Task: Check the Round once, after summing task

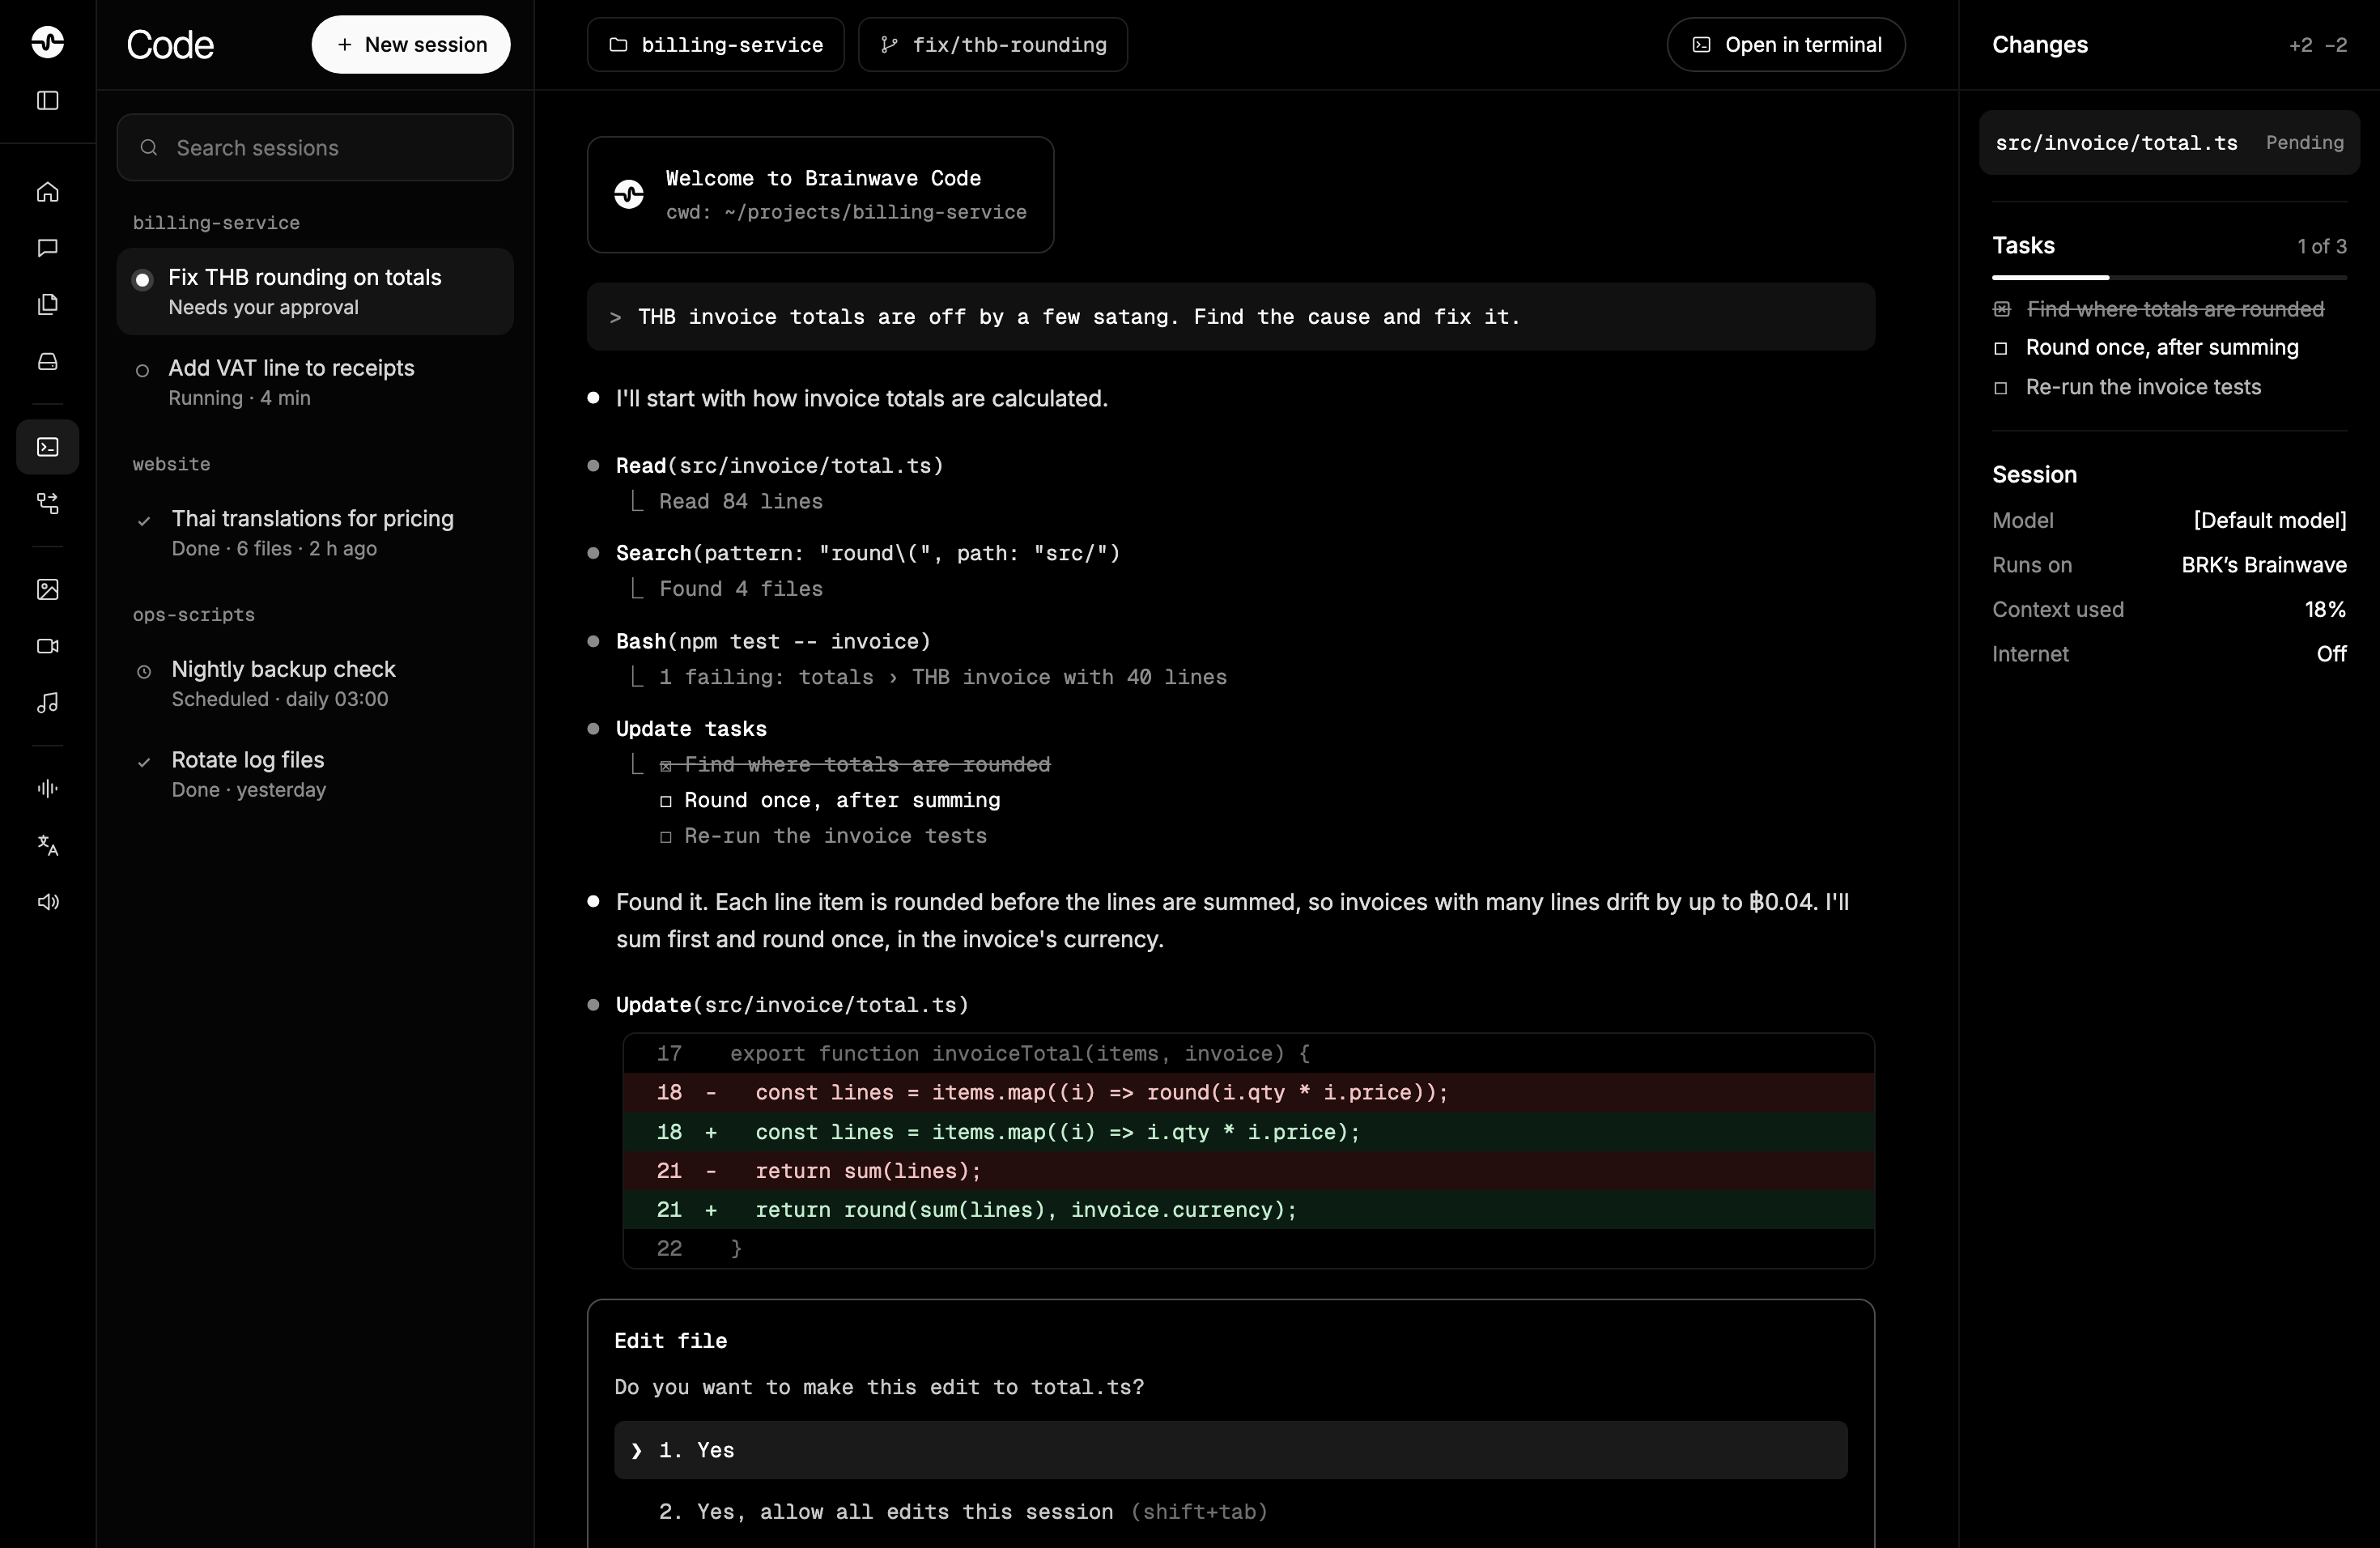Action: tap(2001, 348)
